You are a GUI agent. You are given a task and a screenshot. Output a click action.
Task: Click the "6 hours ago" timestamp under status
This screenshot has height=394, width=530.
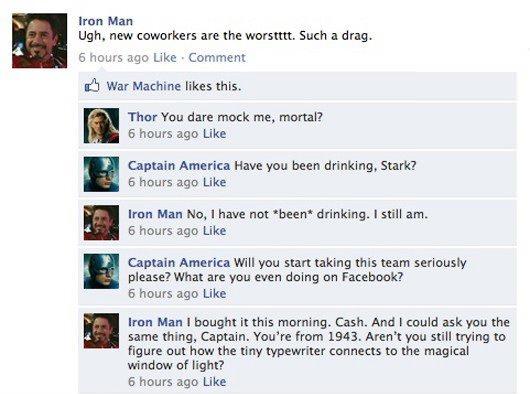[x=114, y=57]
